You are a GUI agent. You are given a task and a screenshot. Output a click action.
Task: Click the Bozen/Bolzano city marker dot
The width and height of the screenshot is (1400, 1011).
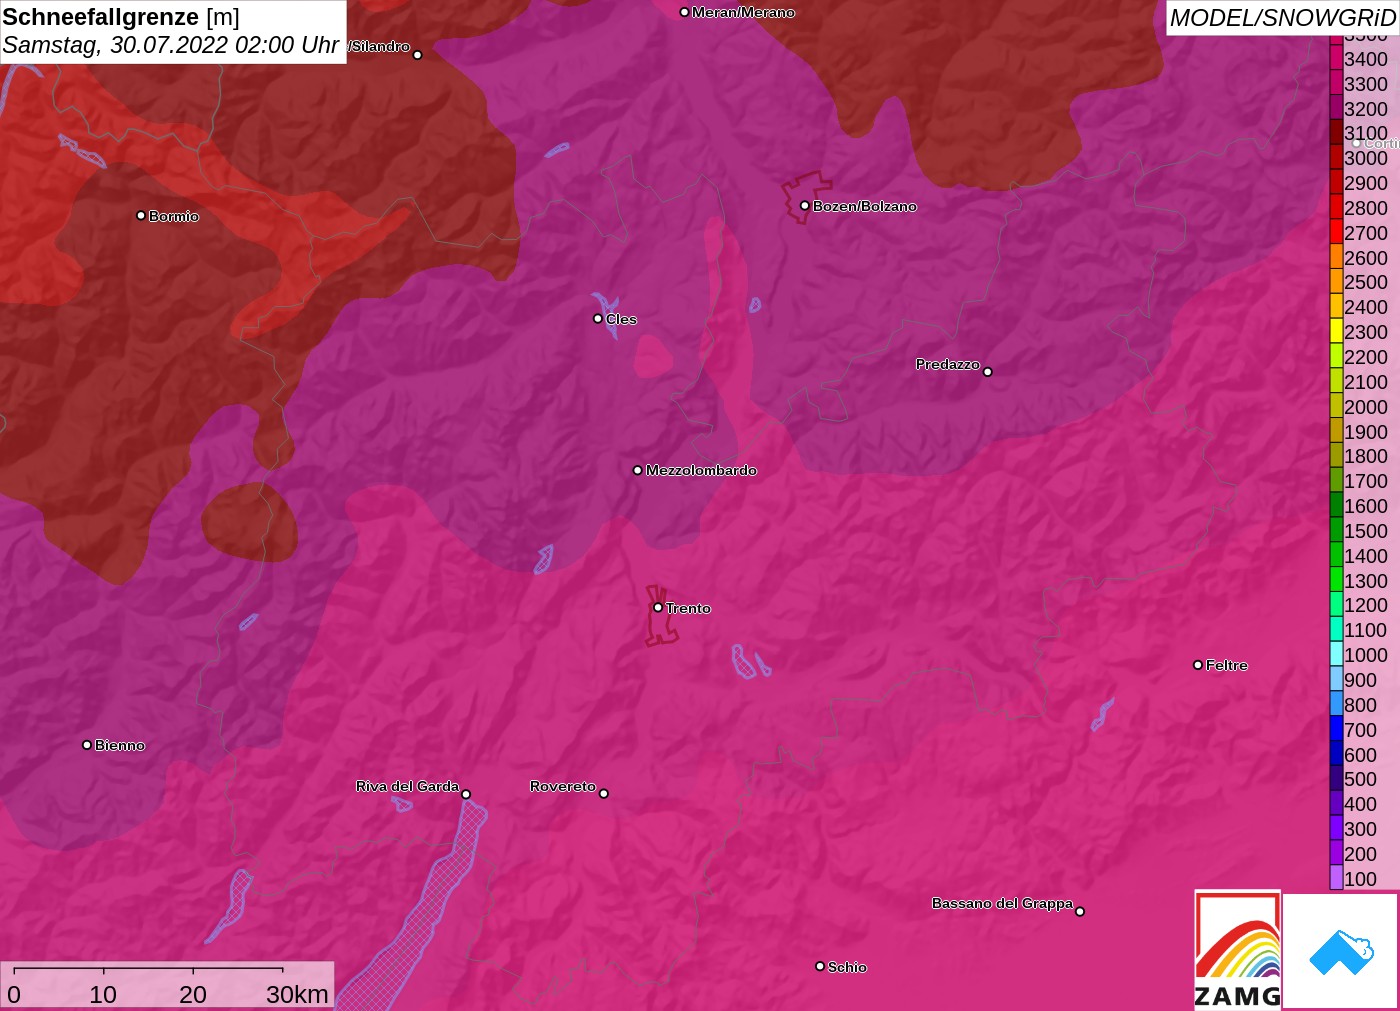[x=804, y=206]
